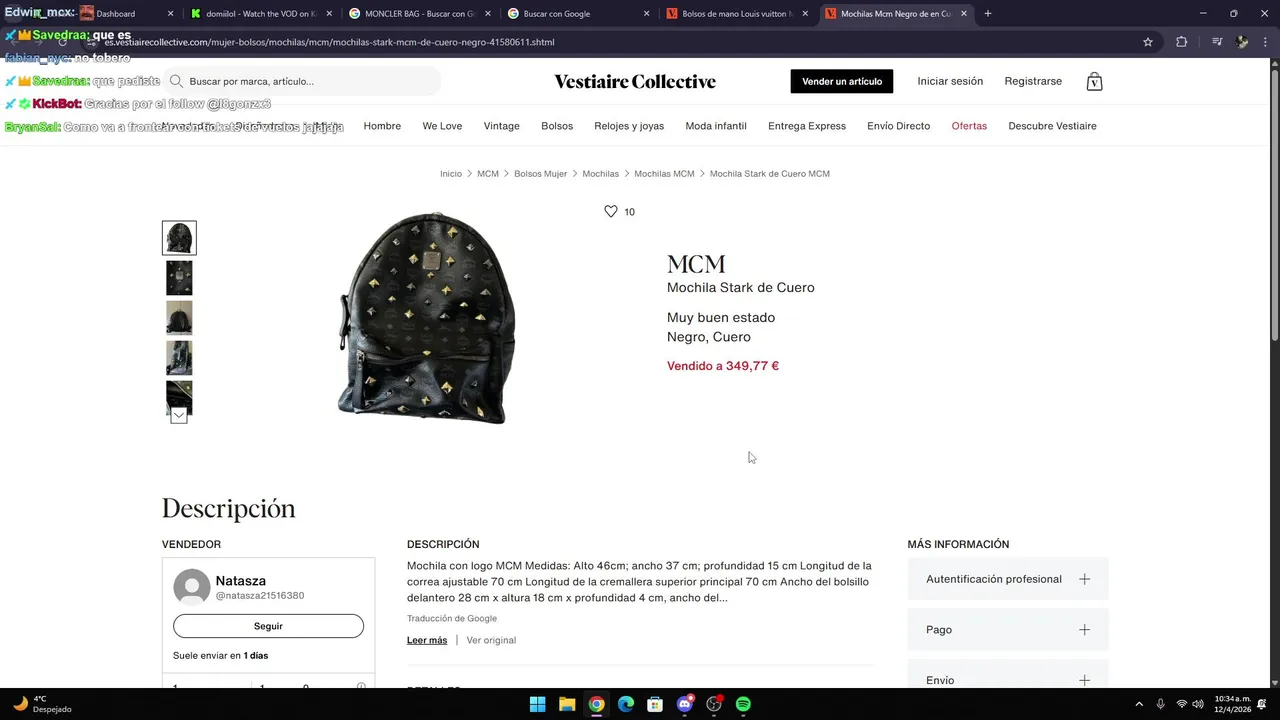Show more thumbnails with down chevron
The width and height of the screenshot is (1280, 720).
pyautogui.click(x=179, y=416)
